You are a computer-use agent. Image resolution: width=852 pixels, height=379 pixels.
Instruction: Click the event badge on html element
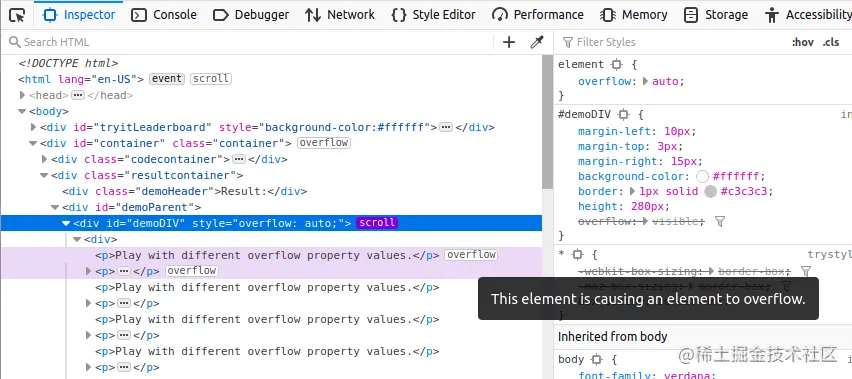(x=167, y=79)
